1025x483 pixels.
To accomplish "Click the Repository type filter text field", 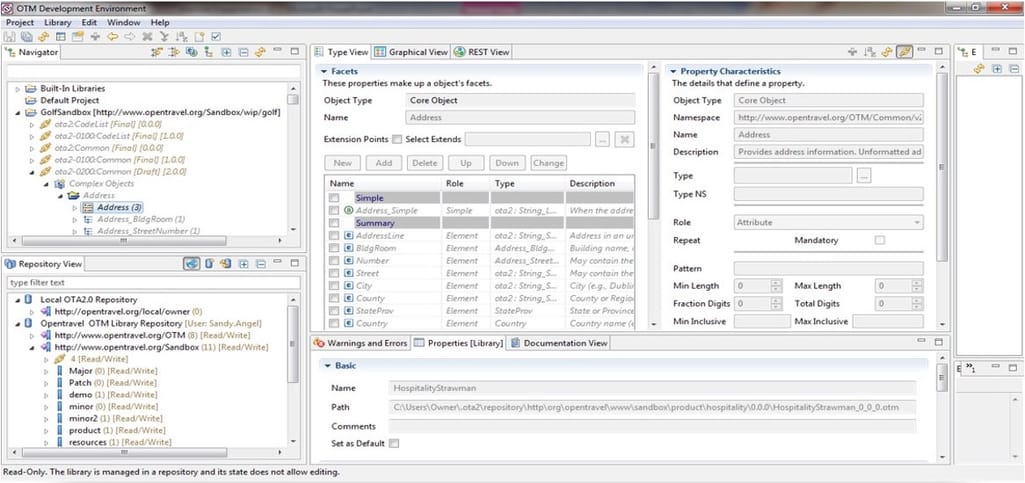I will 154,283.
